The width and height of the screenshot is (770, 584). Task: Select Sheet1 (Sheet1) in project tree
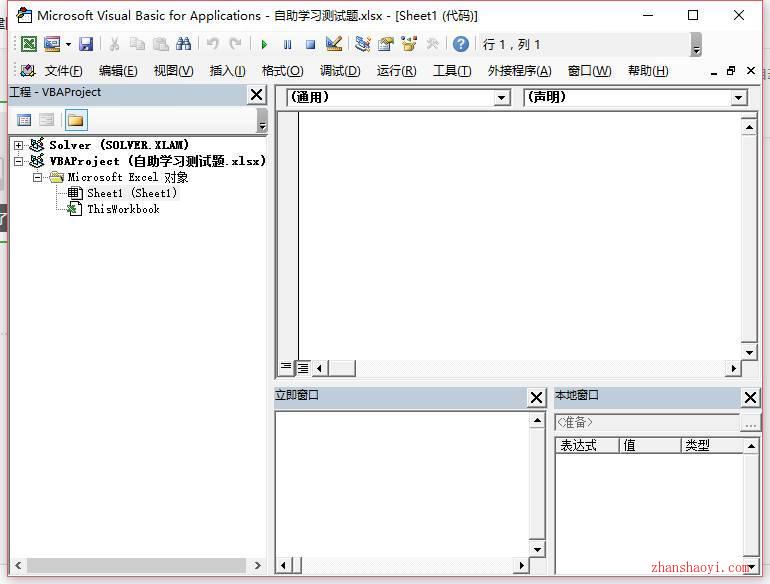point(132,193)
